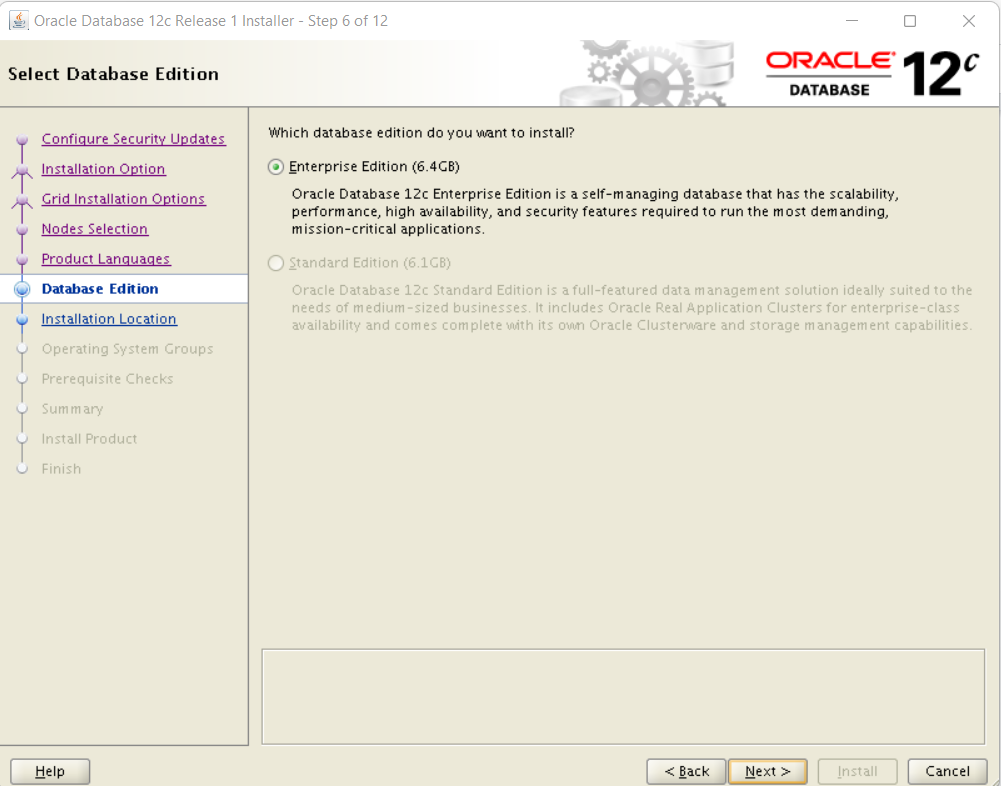Go to Installation Location step
Image resolution: width=1001 pixels, height=786 pixels.
coord(109,319)
